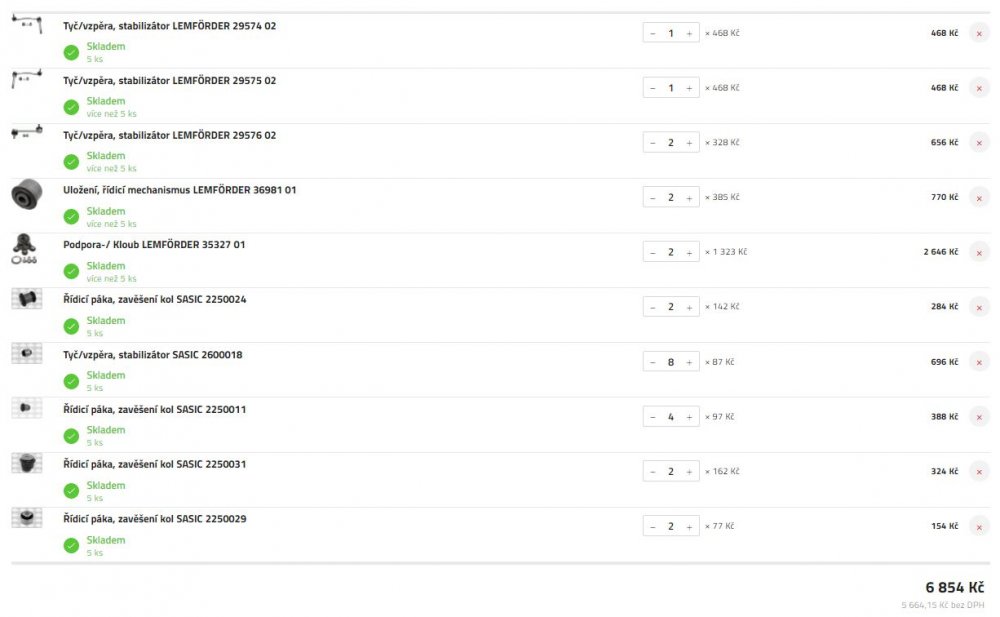Open product Tyč/vzpěra, stabilizátor LEMFÖRDER 29574 02
The image size is (1000, 617).
click(x=170, y=26)
